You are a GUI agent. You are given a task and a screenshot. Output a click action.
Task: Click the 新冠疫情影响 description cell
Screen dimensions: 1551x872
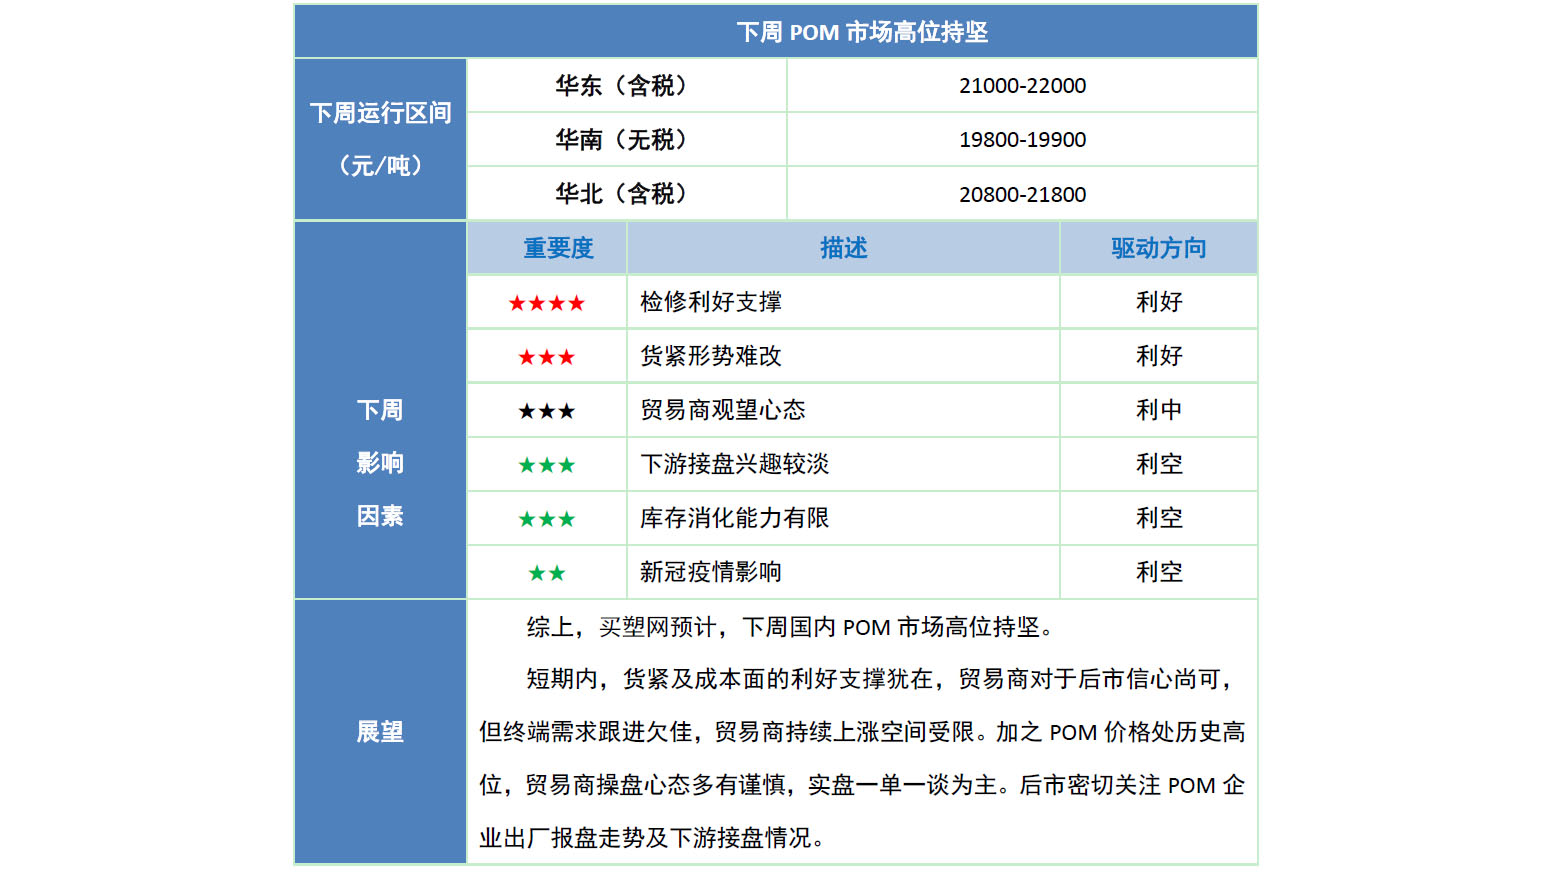tap(711, 573)
